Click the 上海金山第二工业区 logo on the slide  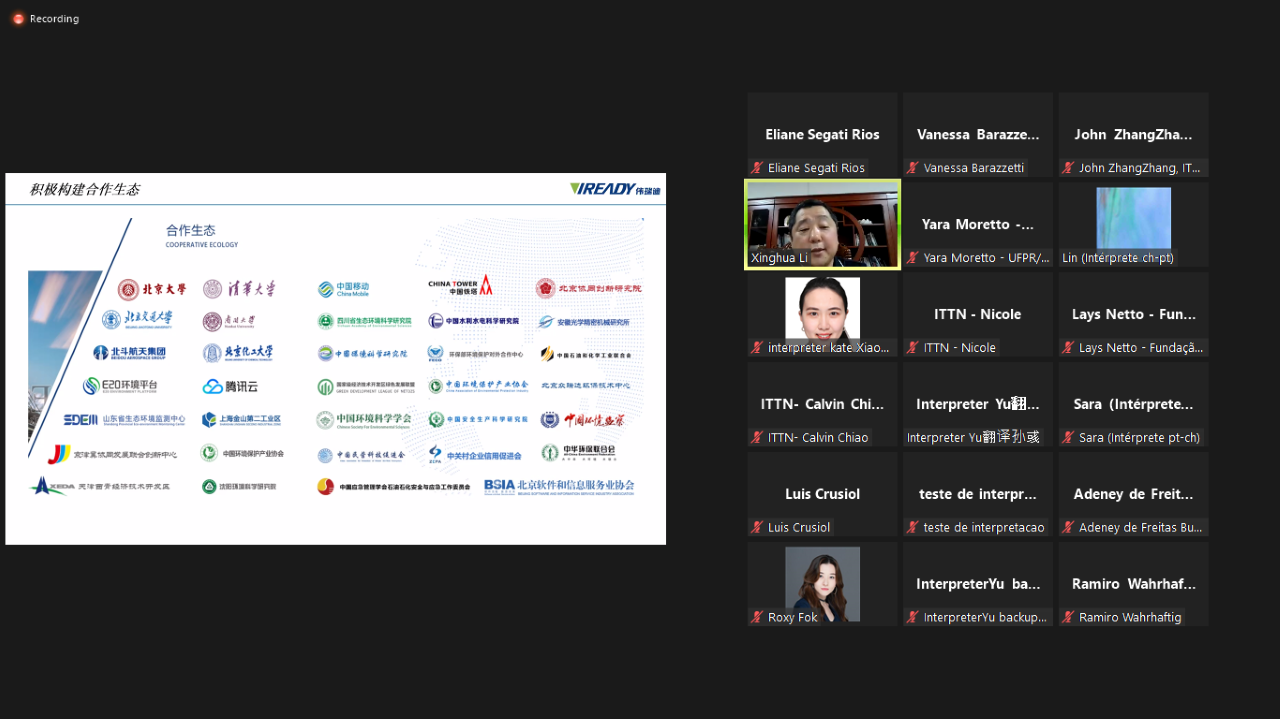click(x=241, y=420)
